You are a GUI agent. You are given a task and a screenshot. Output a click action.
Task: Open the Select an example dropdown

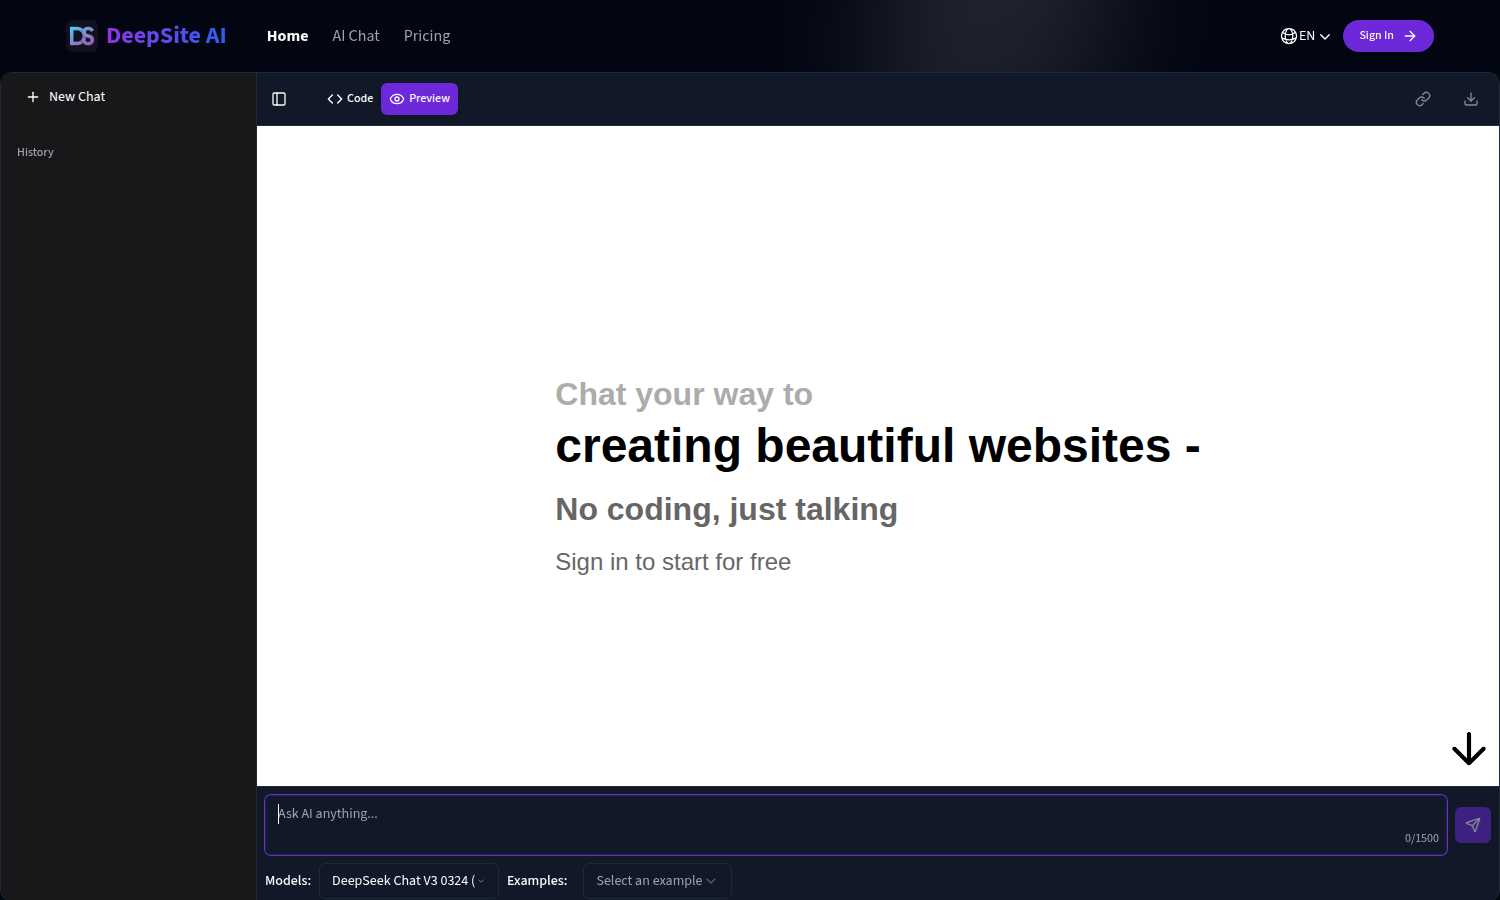coord(657,881)
